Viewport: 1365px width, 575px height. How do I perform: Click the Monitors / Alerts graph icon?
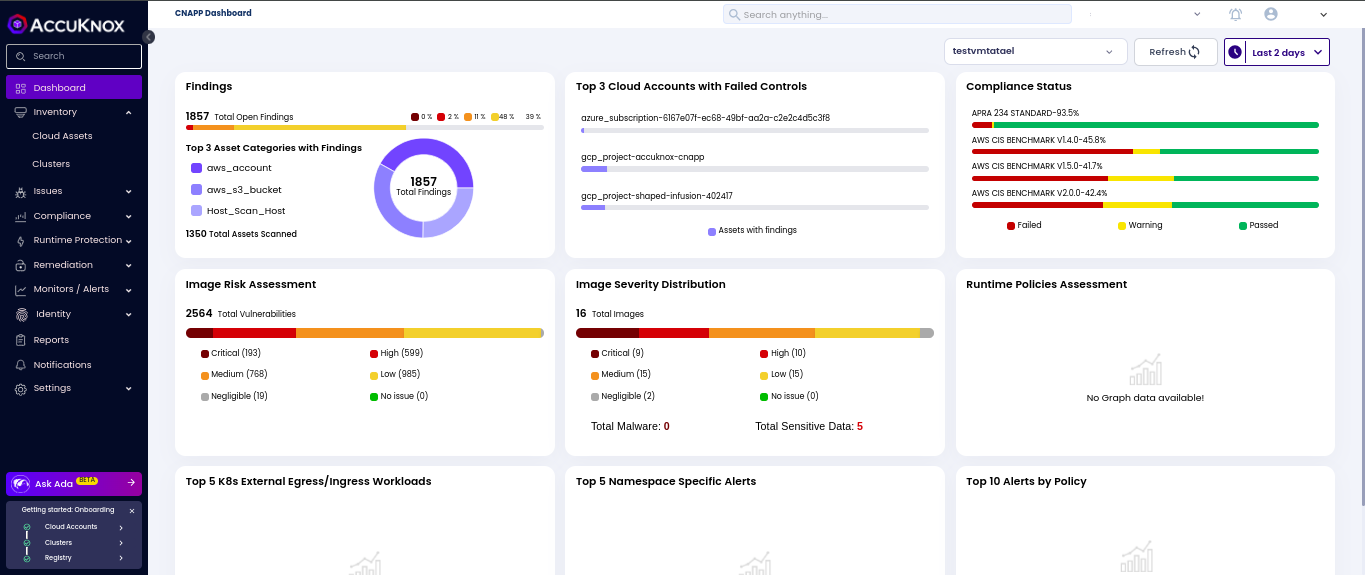point(21,290)
